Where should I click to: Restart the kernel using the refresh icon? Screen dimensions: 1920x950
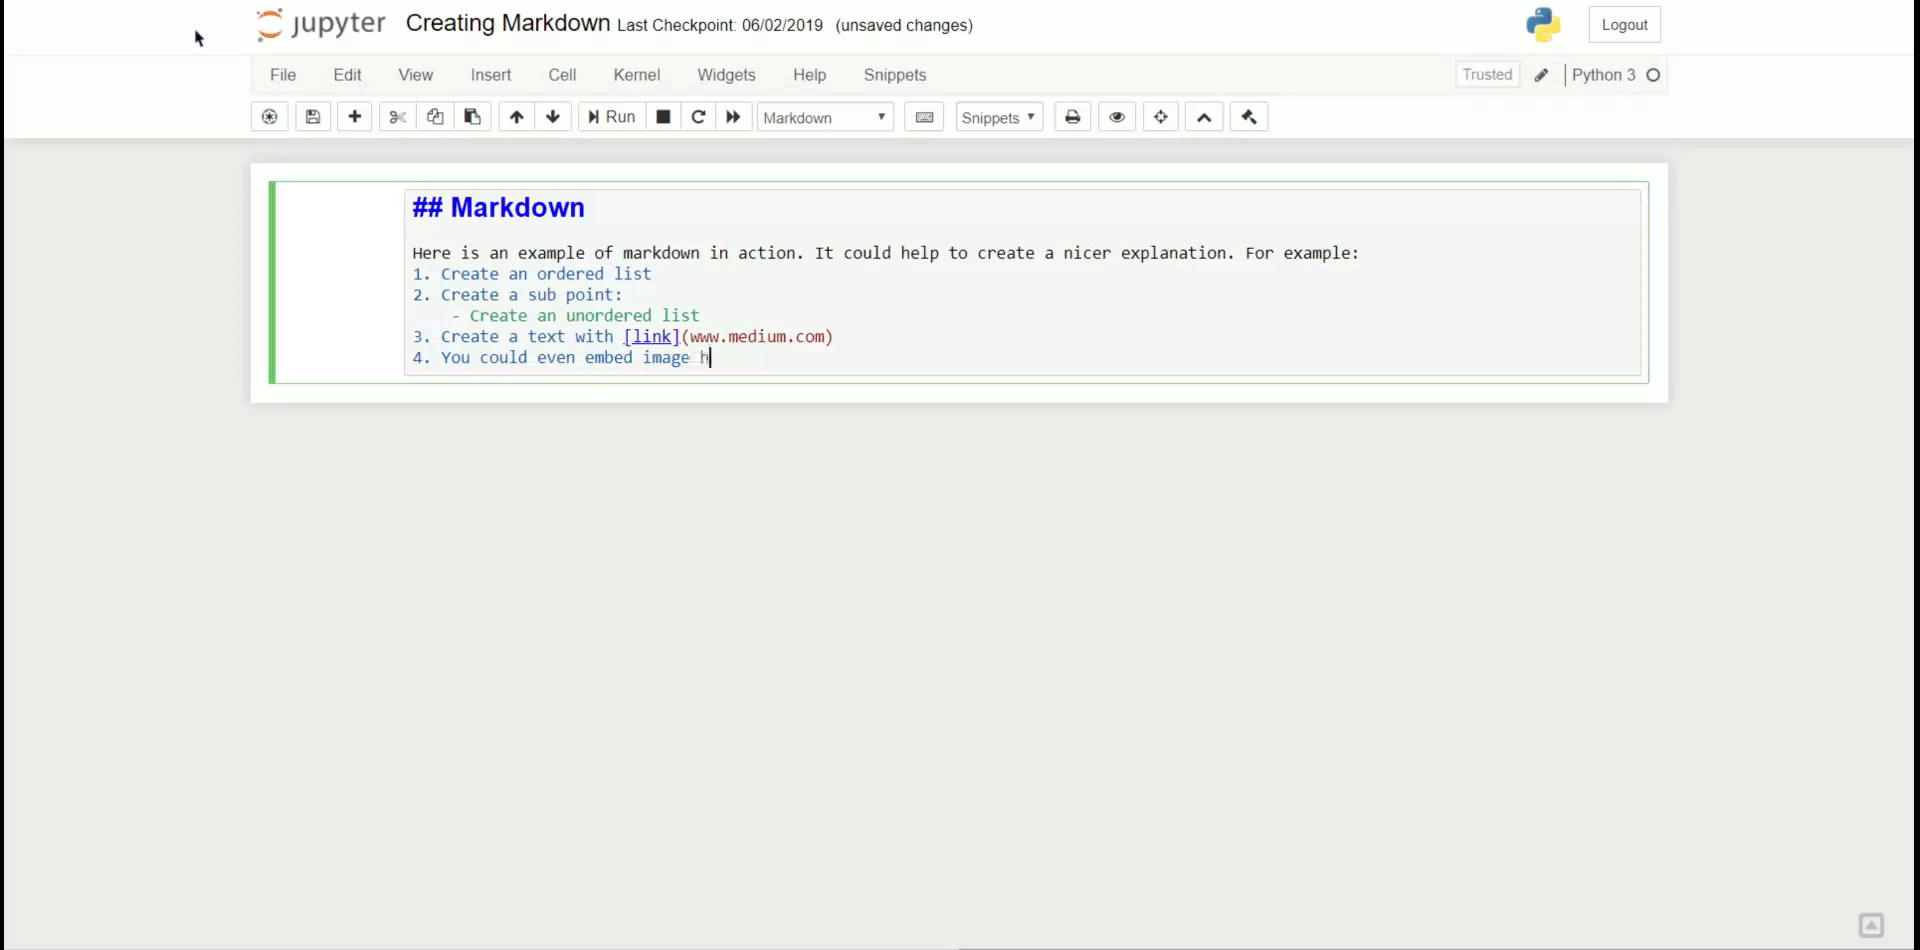[x=698, y=116]
